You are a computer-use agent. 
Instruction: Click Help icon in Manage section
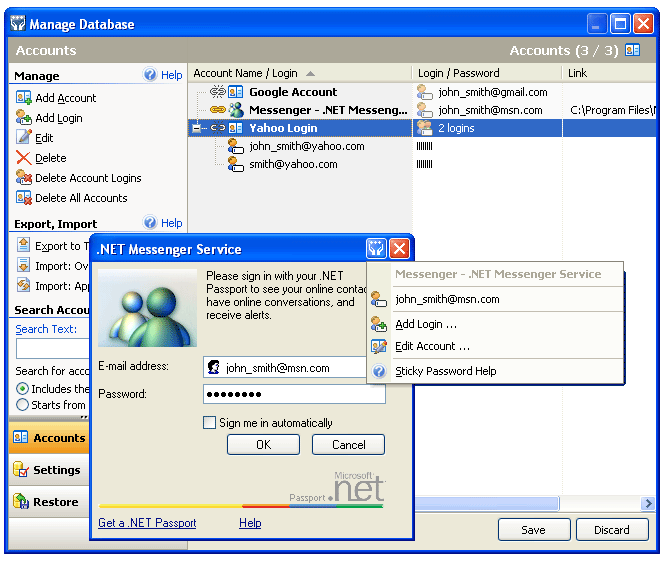click(150, 75)
